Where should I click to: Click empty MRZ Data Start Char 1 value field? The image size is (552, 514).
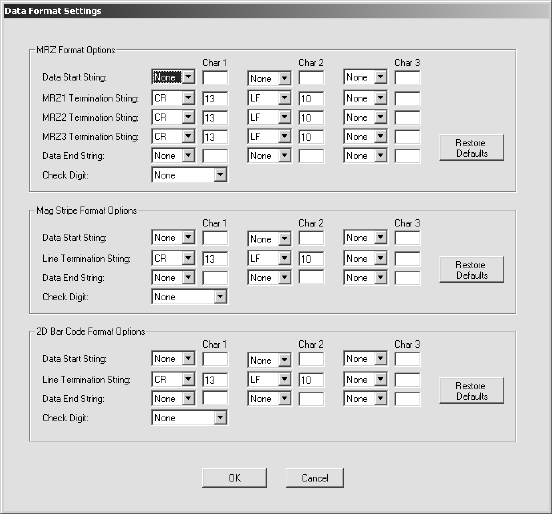pos(215,77)
